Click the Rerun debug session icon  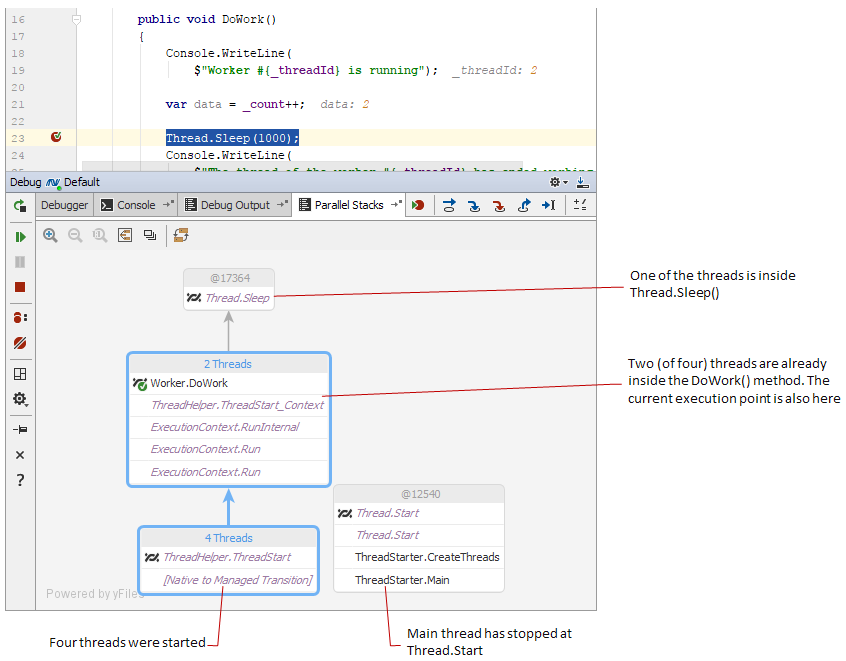click(x=20, y=206)
